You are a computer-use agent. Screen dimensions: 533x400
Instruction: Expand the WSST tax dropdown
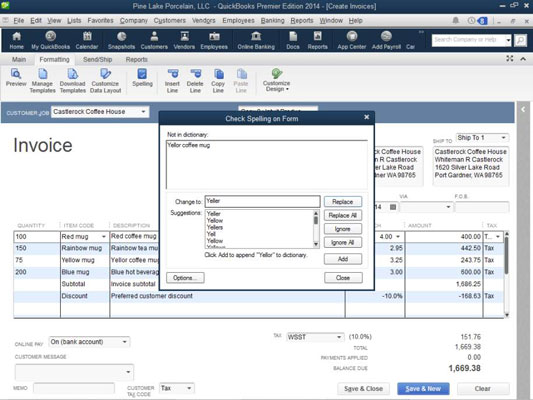[339, 337]
